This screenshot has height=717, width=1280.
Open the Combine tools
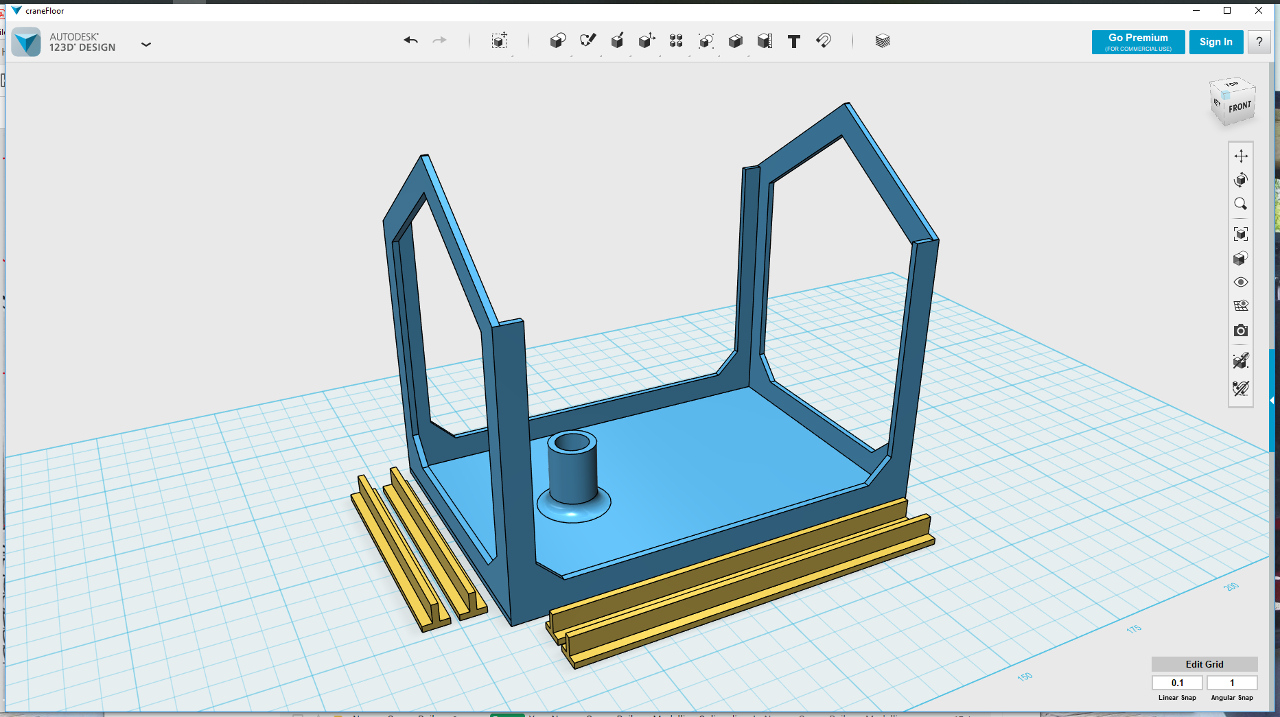point(735,41)
